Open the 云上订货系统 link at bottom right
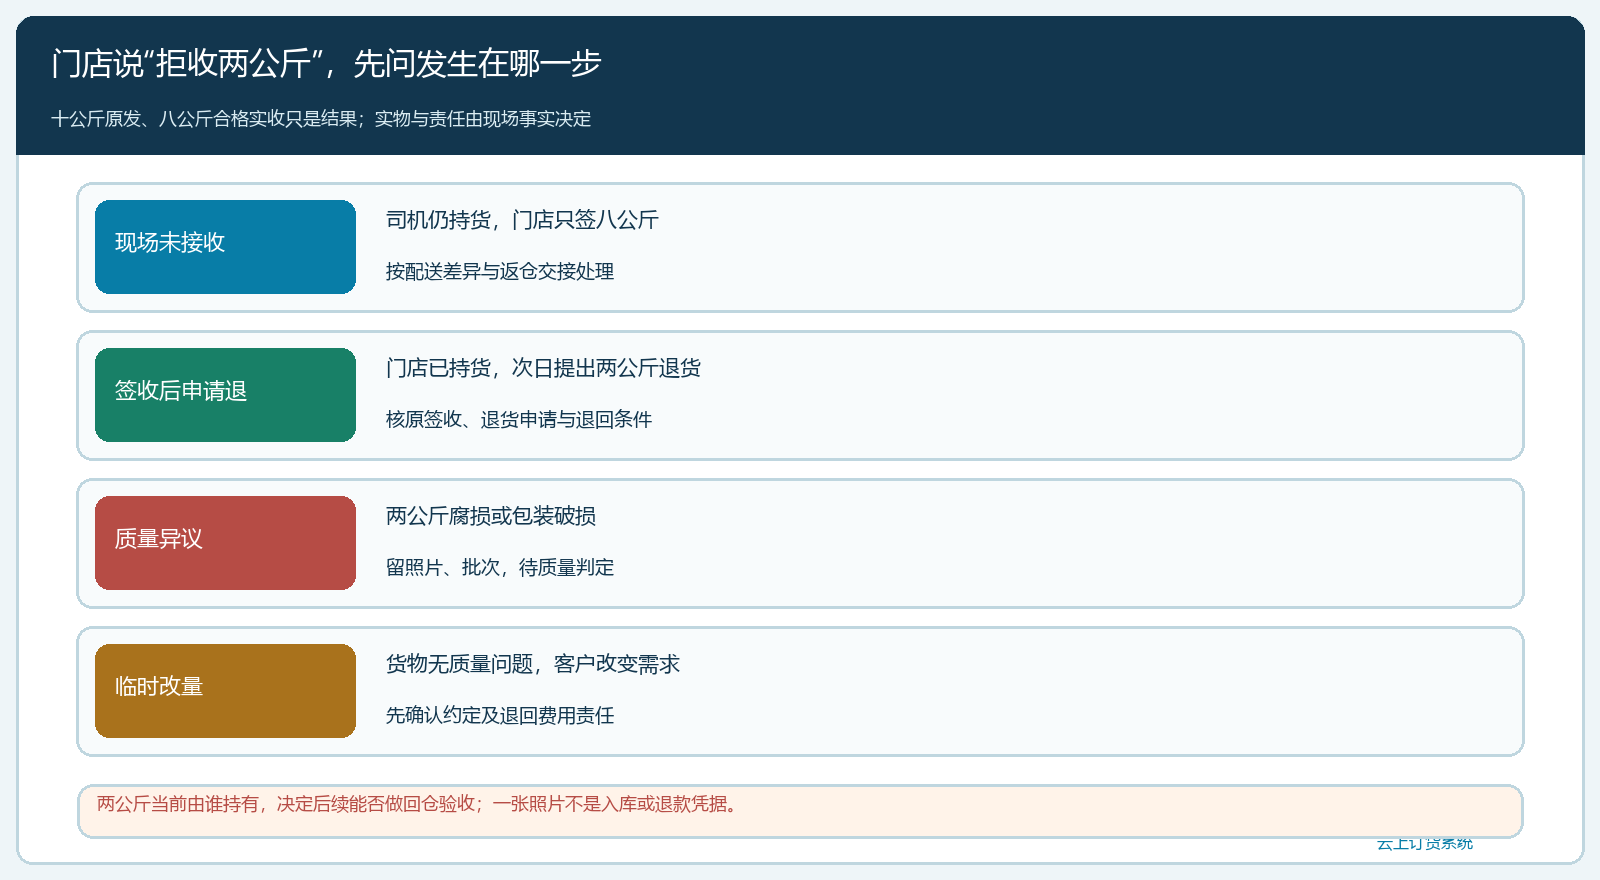The image size is (1600, 880). 1425,844
